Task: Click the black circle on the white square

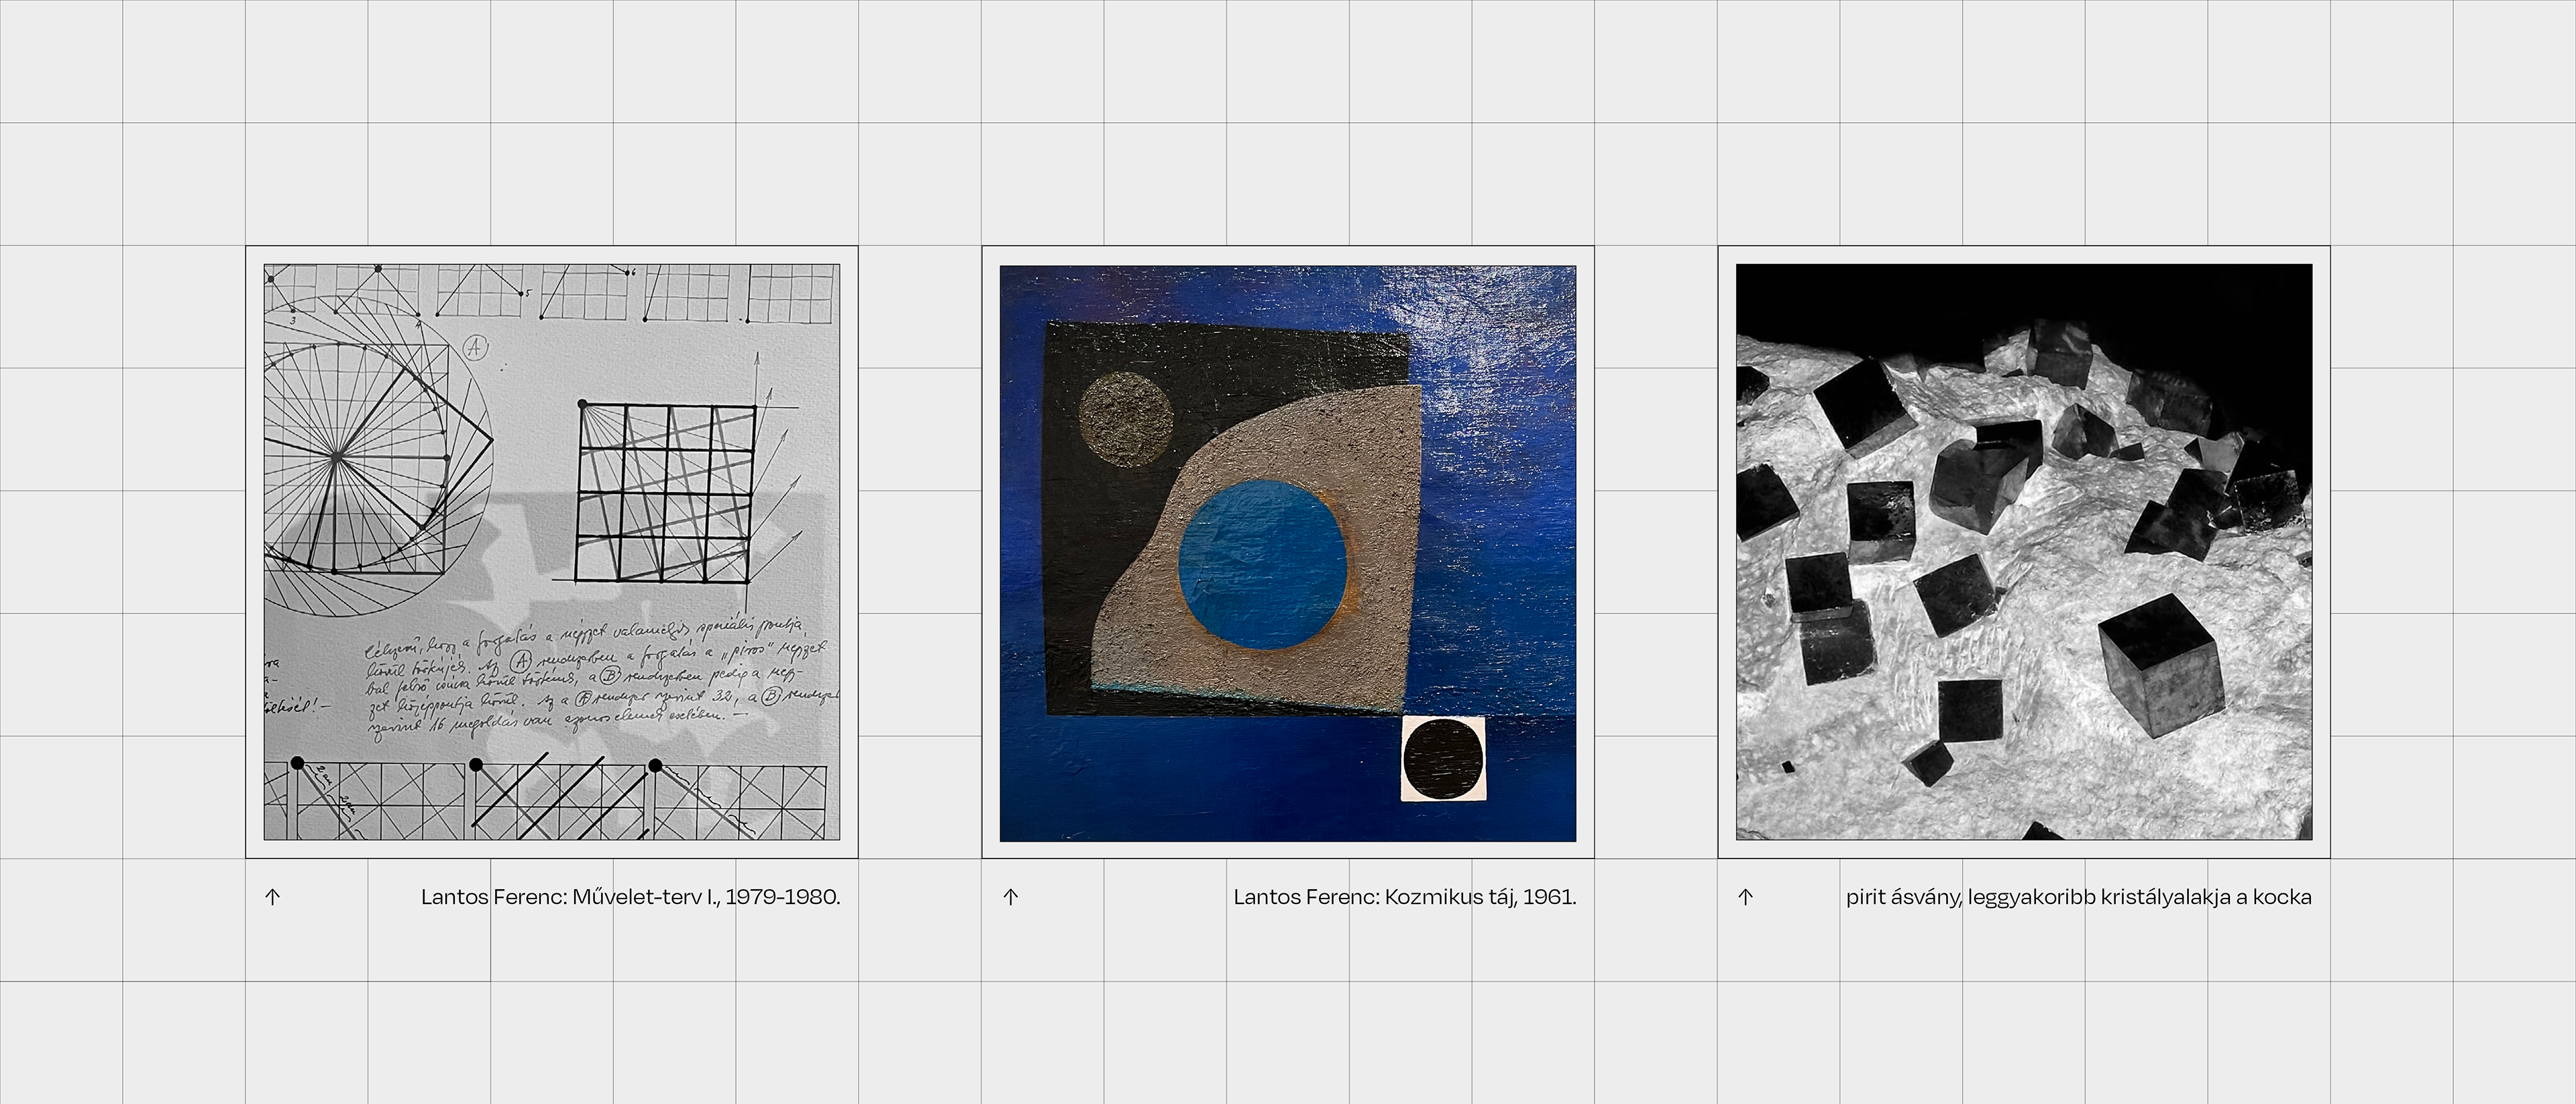Action: (1443, 759)
